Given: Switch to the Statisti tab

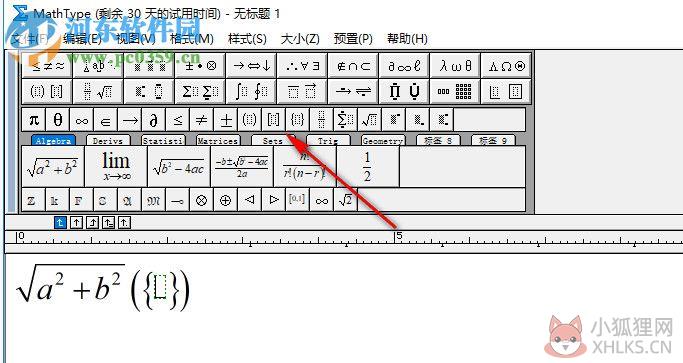Looking at the screenshot, I should [163, 141].
